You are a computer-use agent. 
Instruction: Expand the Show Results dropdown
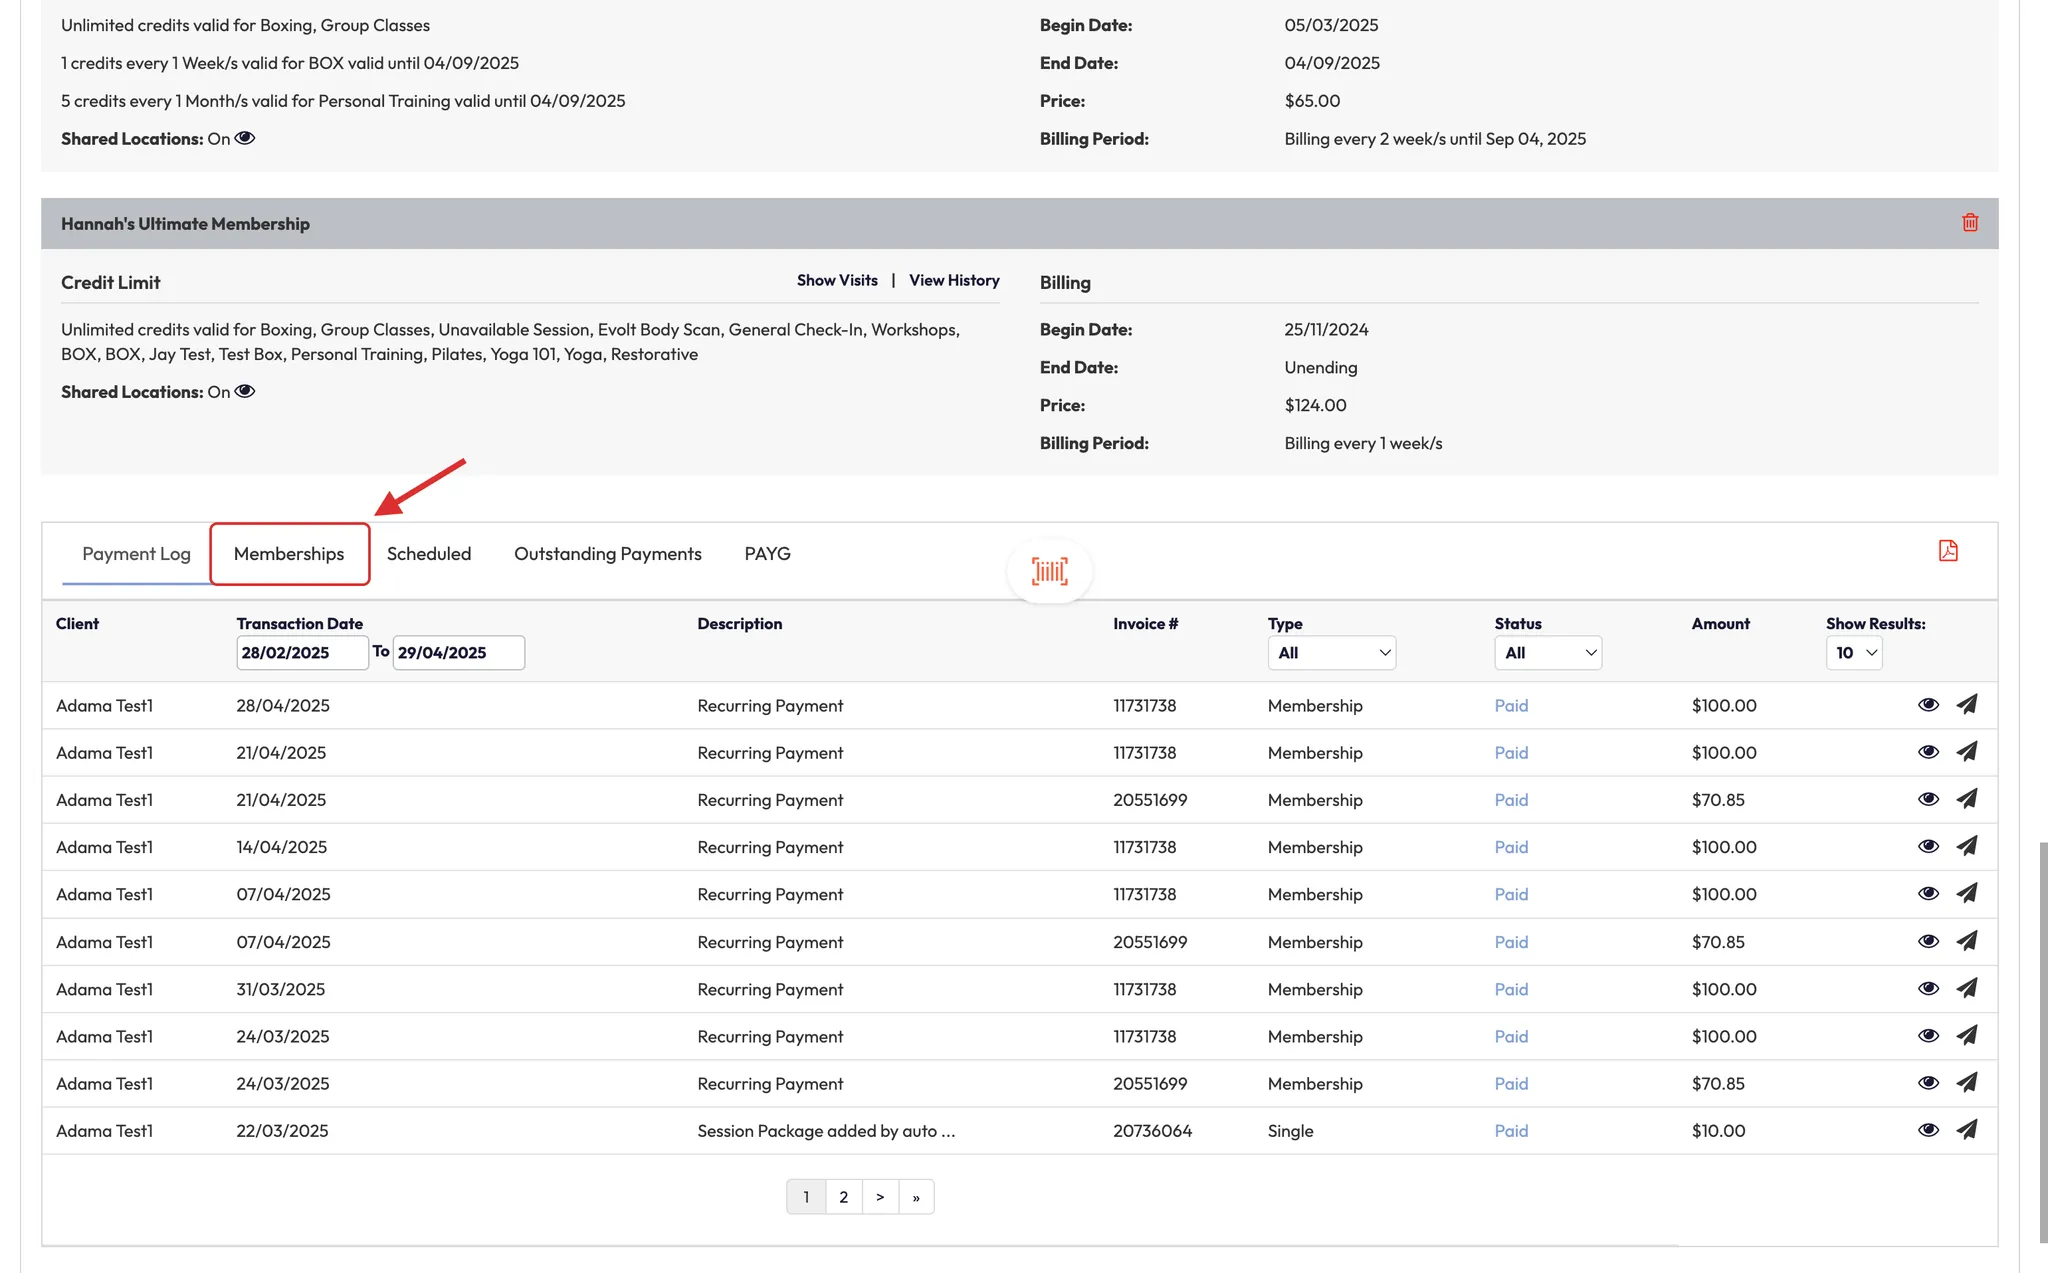pos(1854,653)
